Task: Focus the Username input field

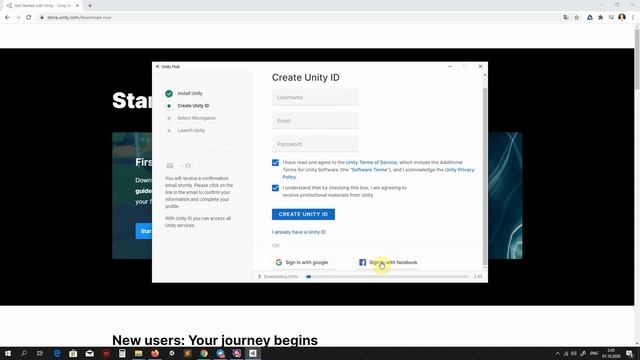Action: pyautogui.click(x=315, y=98)
